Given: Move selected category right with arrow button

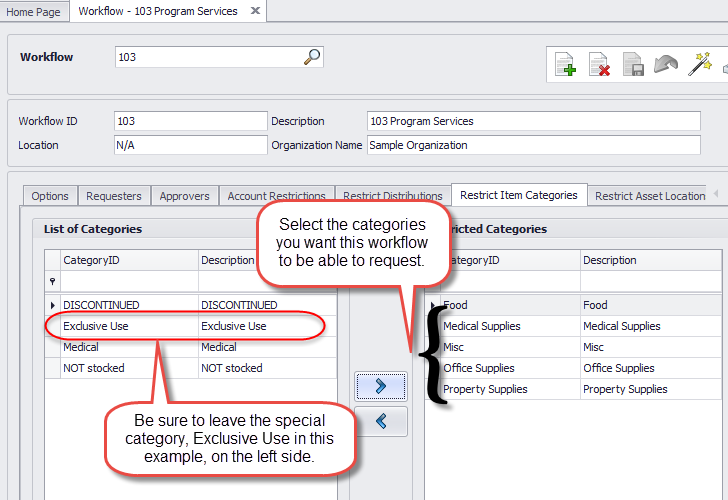Looking at the screenshot, I should click(381, 386).
